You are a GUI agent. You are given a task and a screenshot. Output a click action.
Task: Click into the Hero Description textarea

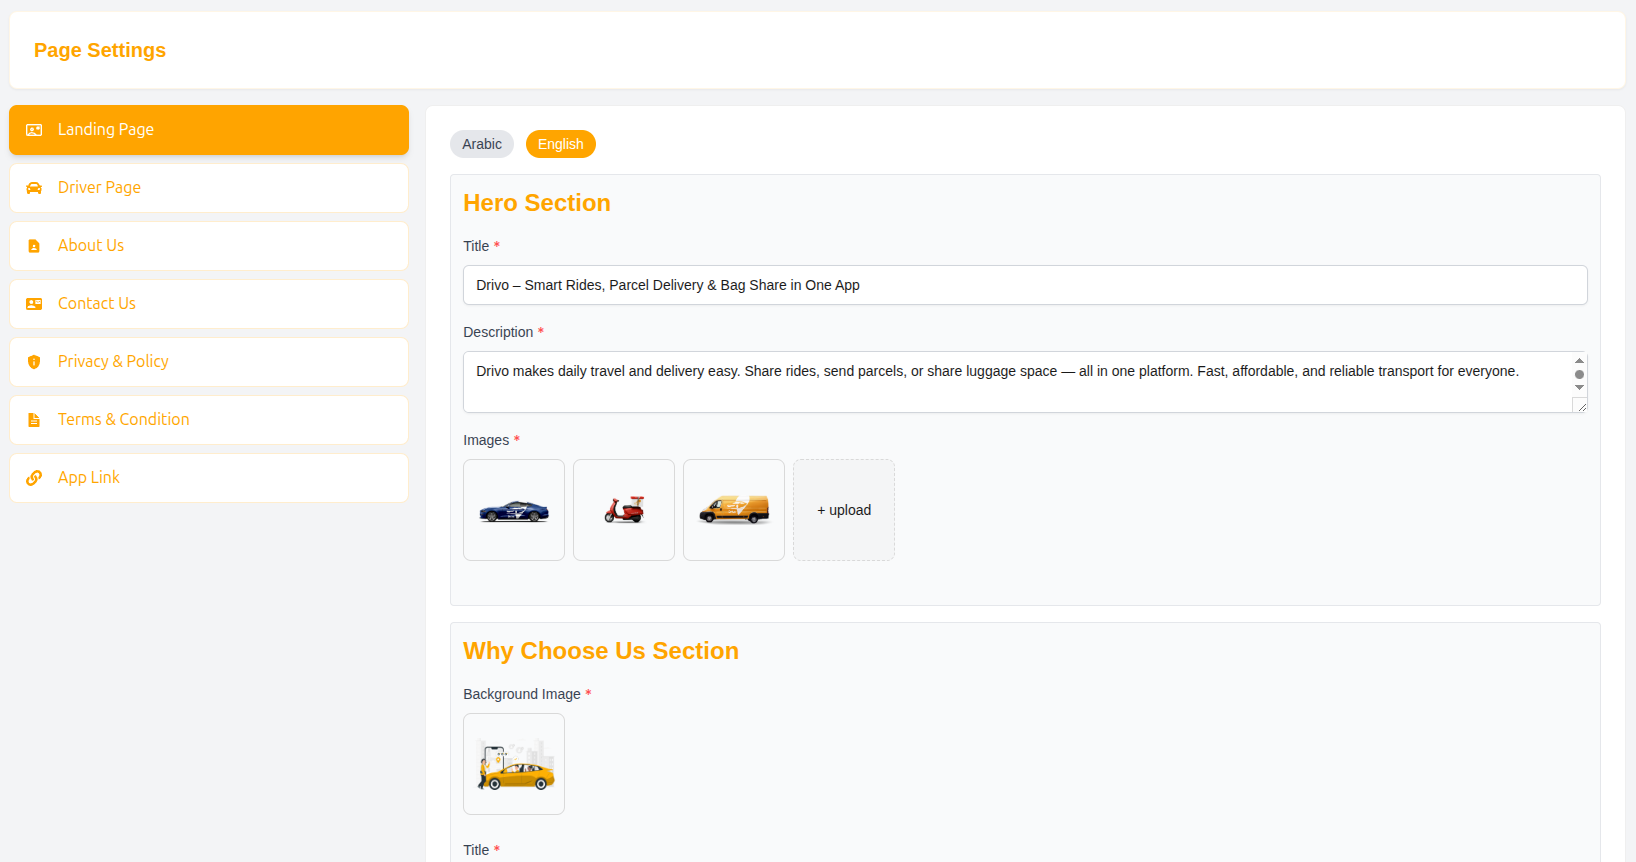1017,382
